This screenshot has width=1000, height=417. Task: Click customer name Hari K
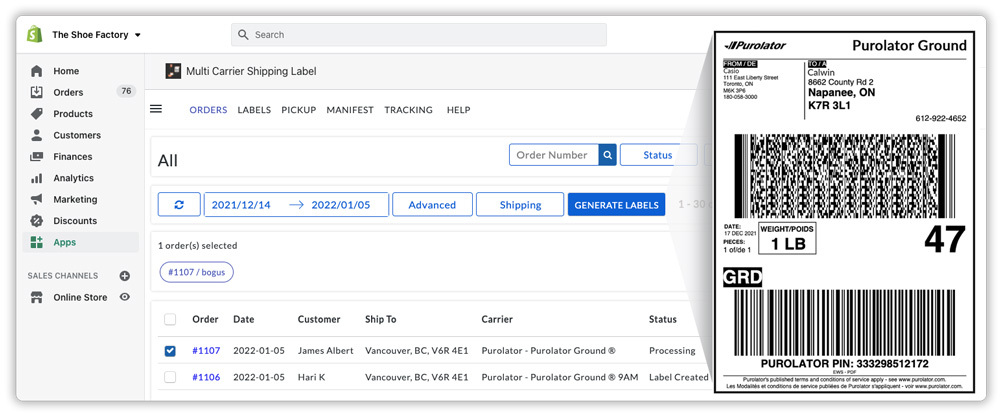(311, 377)
